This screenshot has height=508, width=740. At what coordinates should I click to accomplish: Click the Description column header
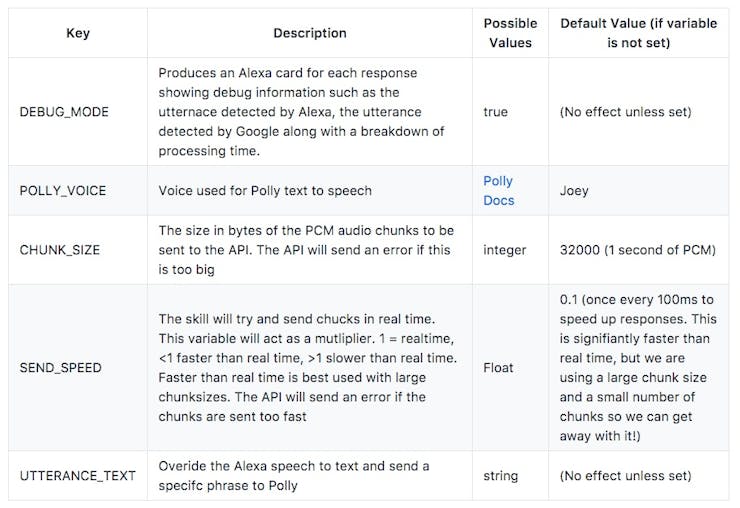(x=310, y=33)
